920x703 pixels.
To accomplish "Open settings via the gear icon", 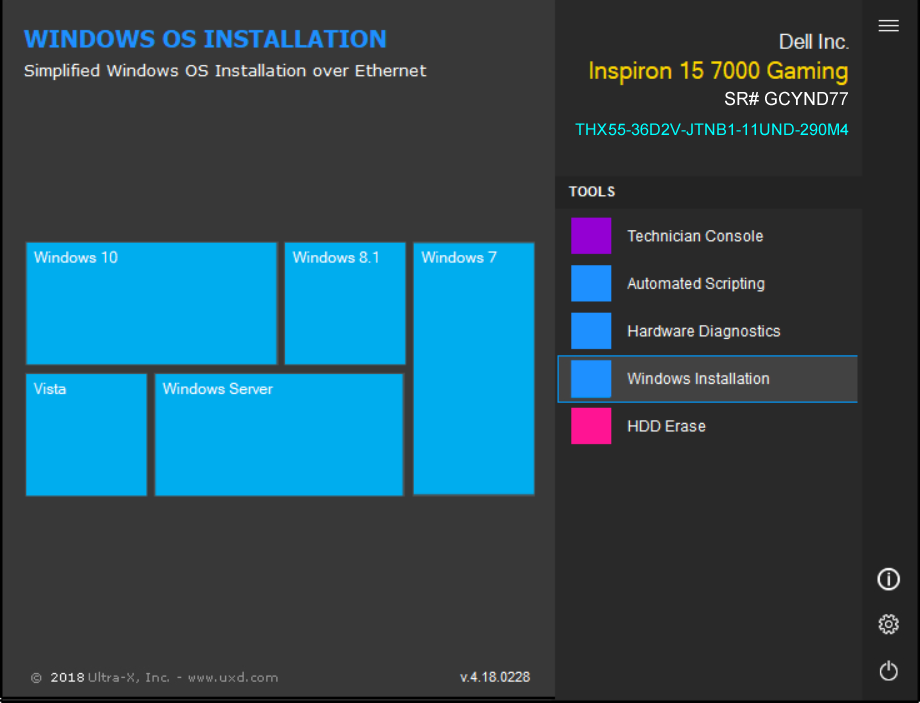I will coord(888,624).
